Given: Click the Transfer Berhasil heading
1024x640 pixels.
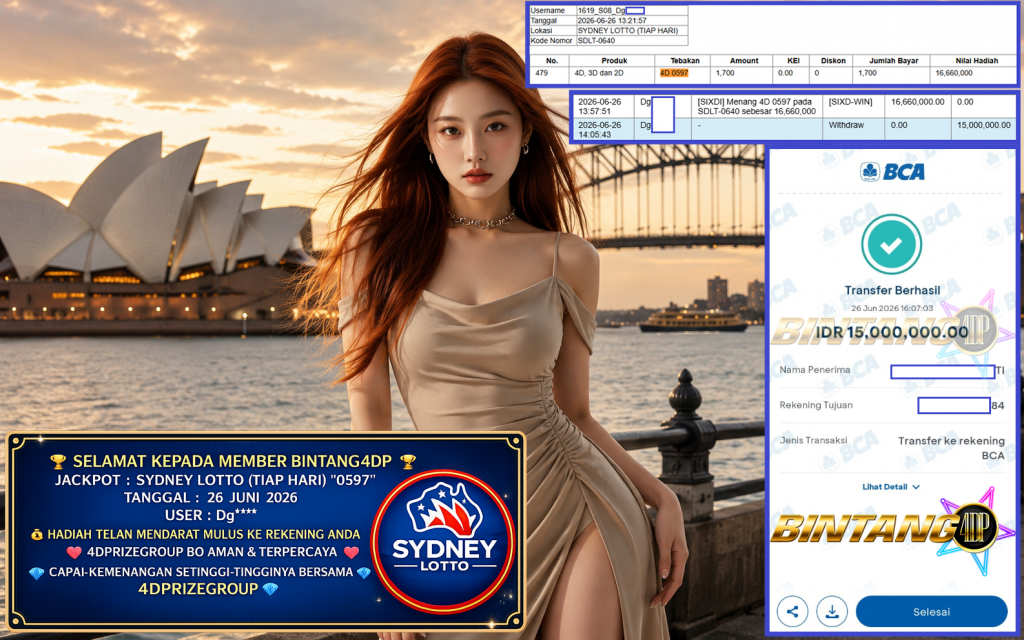Looking at the screenshot, I should click(x=892, y=290).
